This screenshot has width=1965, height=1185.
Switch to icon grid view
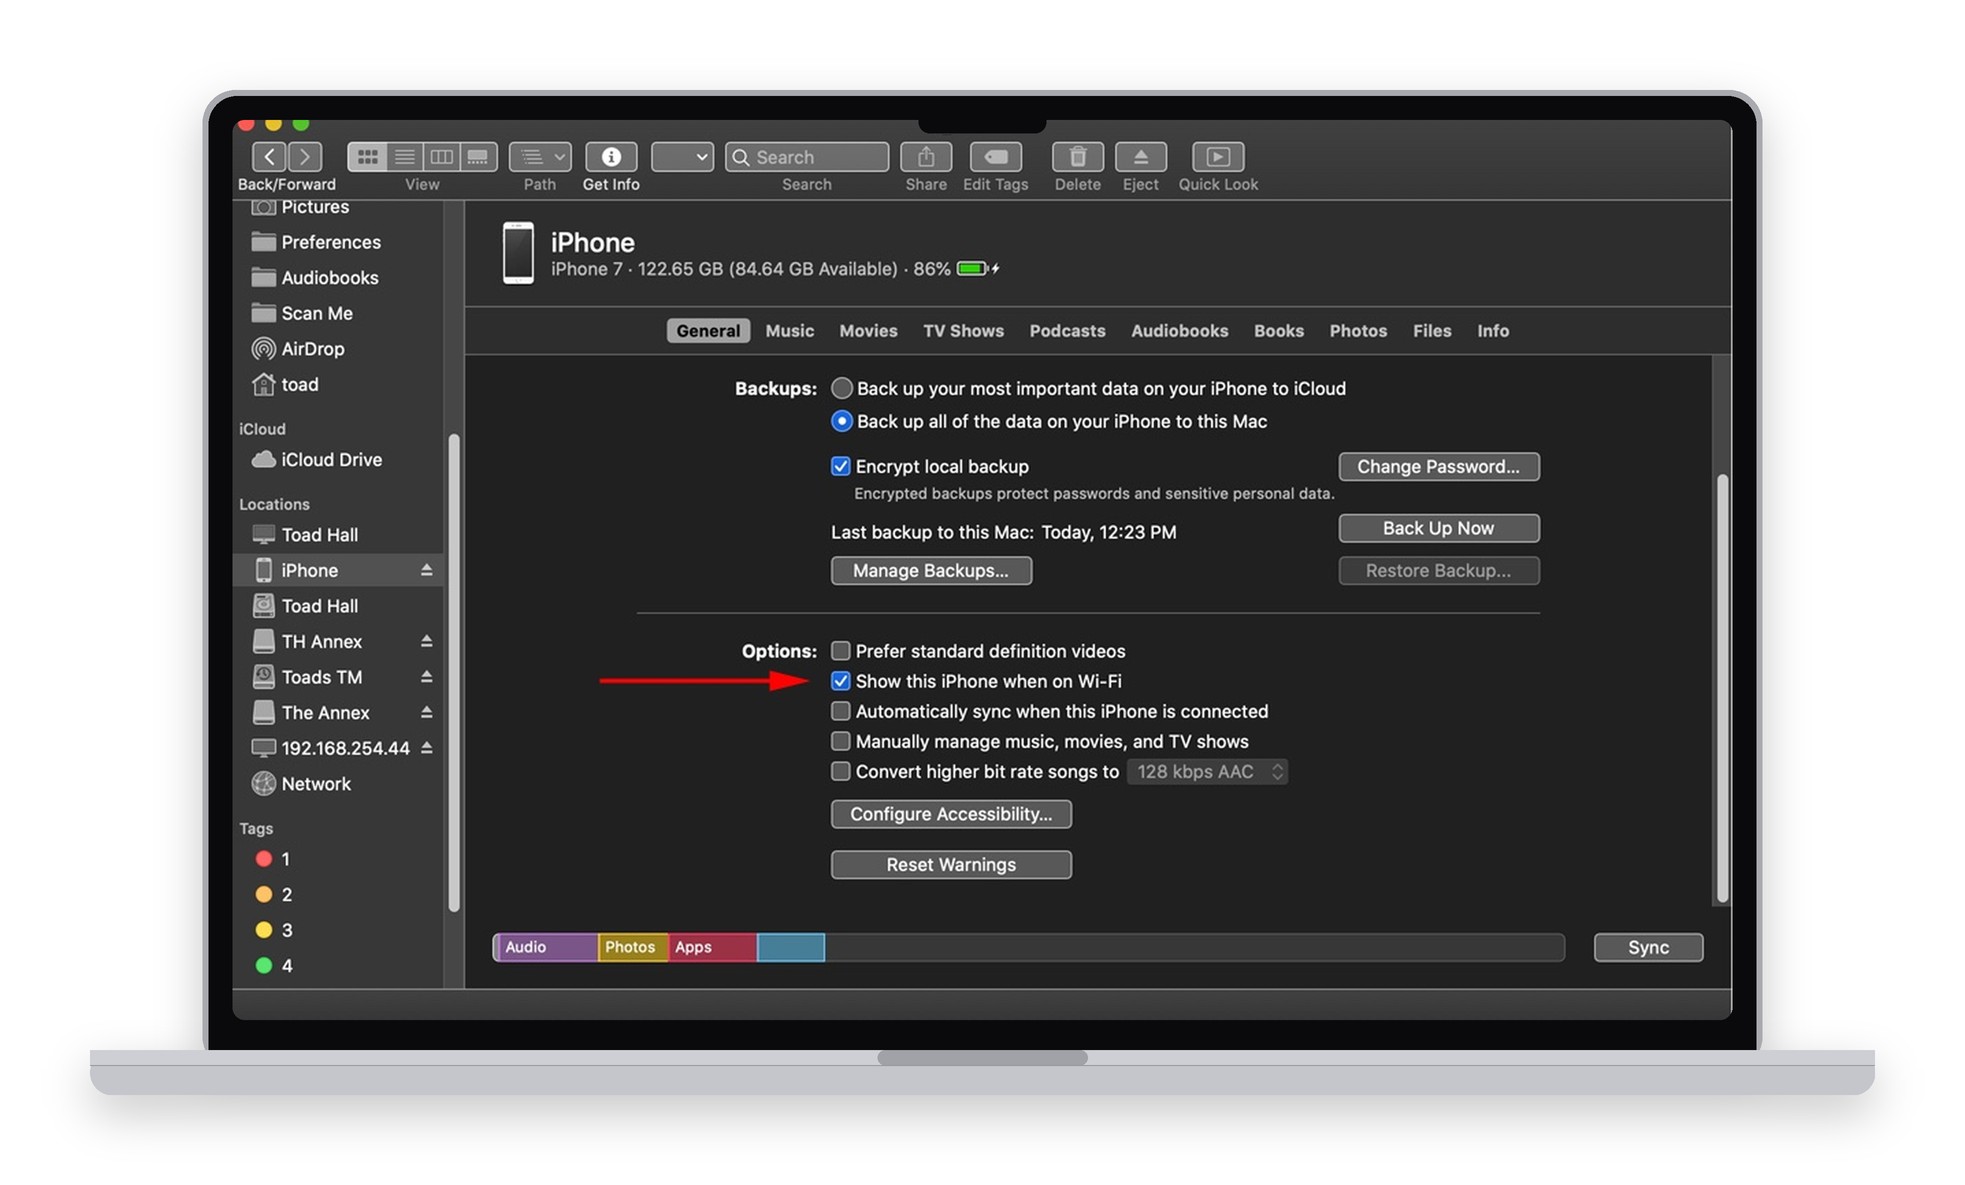(x=367, y=157)
